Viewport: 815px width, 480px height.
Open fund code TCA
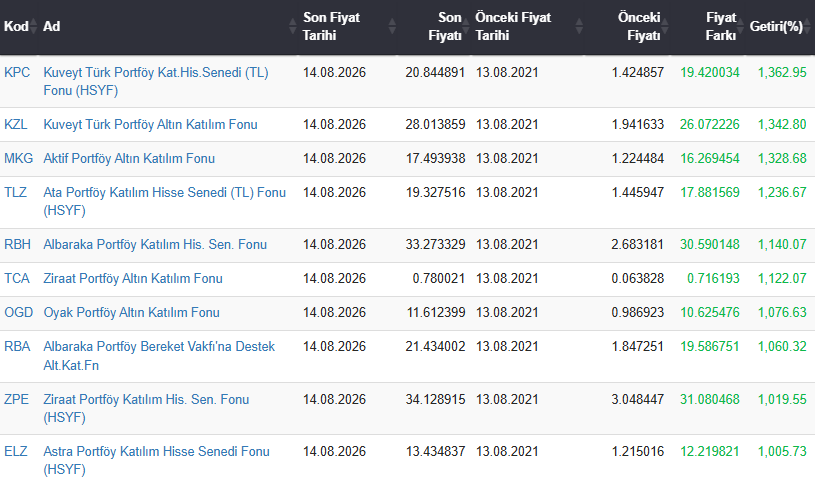(17, 278)
